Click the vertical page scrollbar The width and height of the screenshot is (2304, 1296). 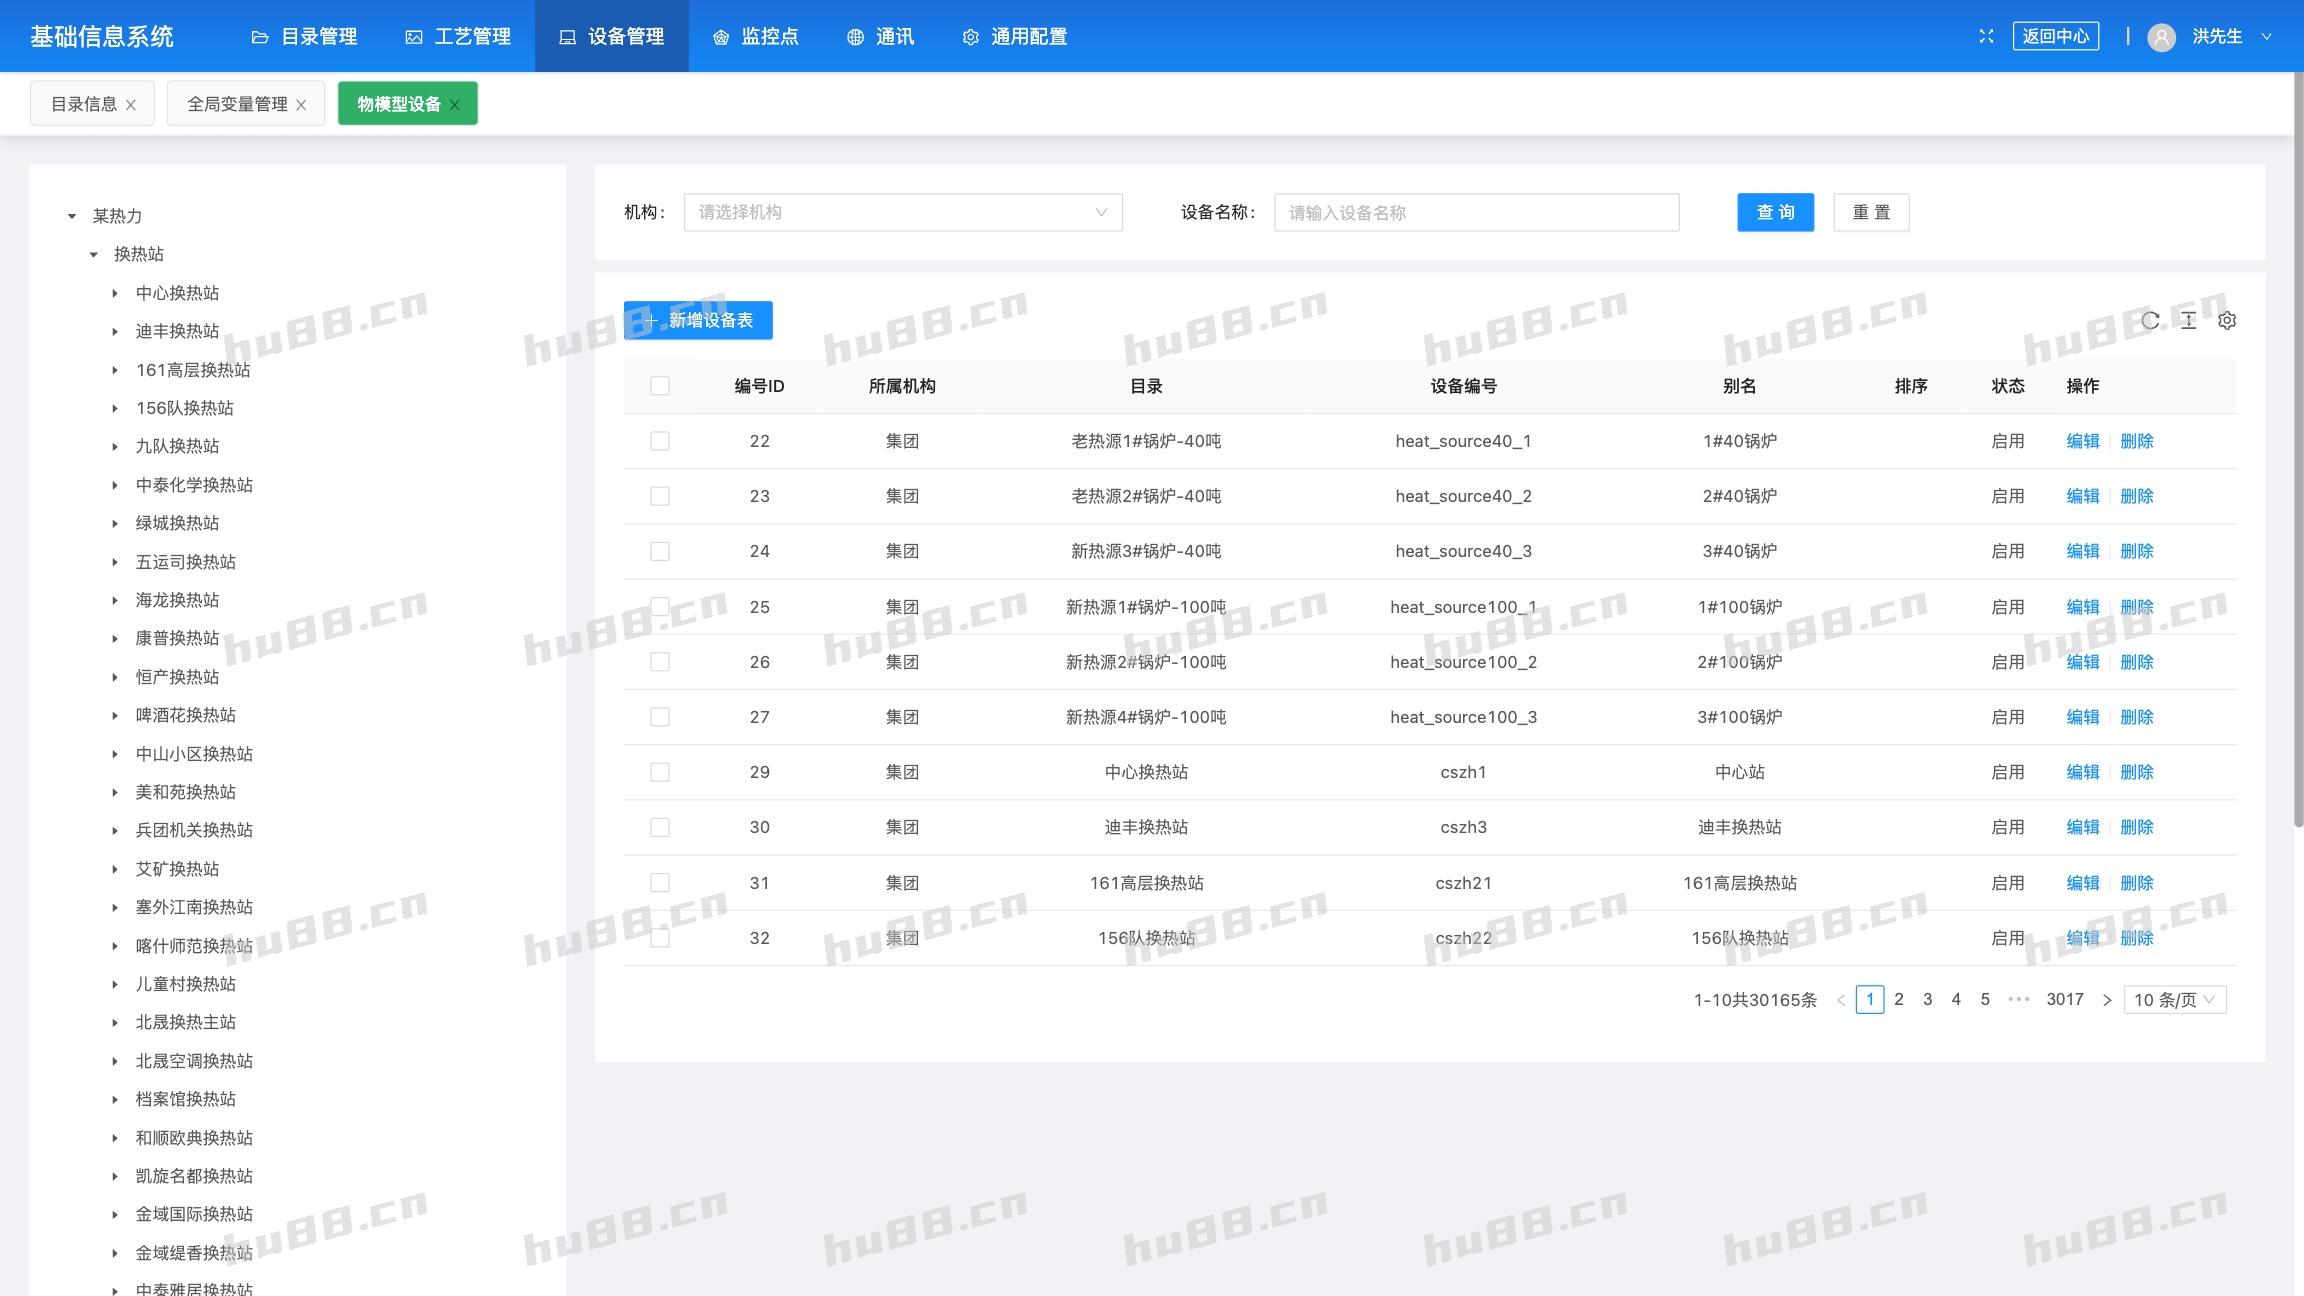2298,450
